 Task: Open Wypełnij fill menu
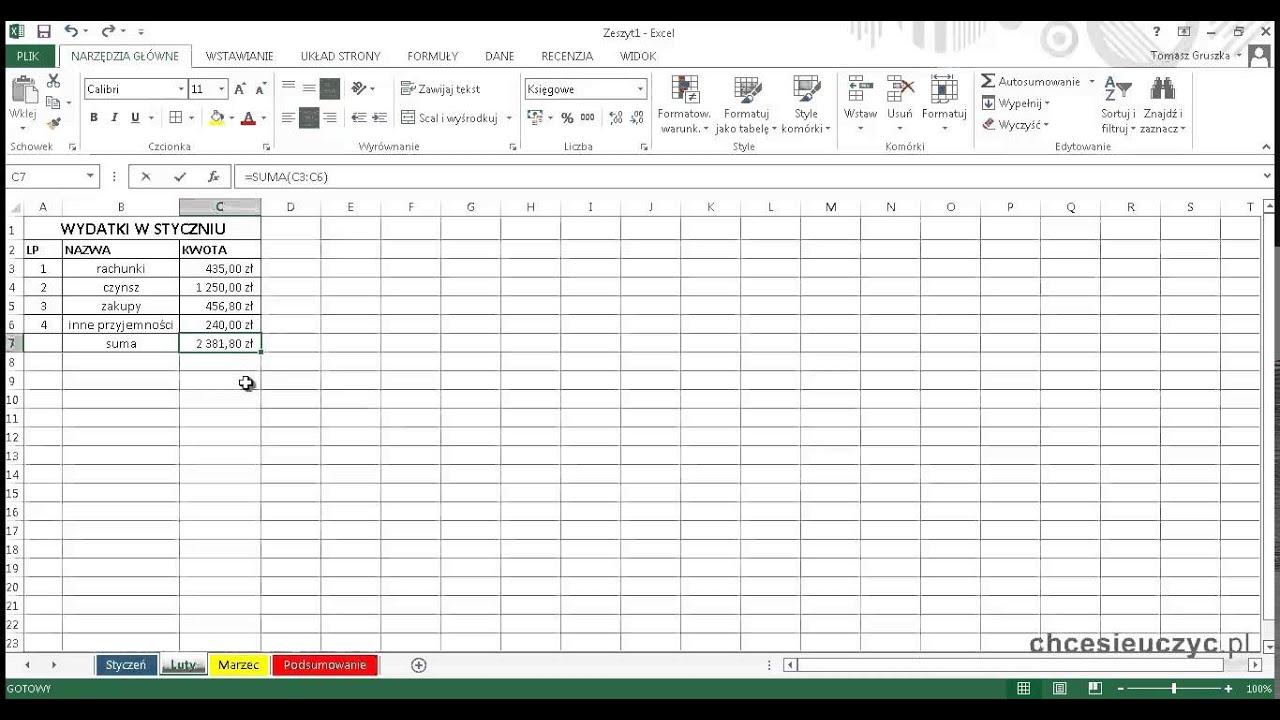tap(1016, 103)
